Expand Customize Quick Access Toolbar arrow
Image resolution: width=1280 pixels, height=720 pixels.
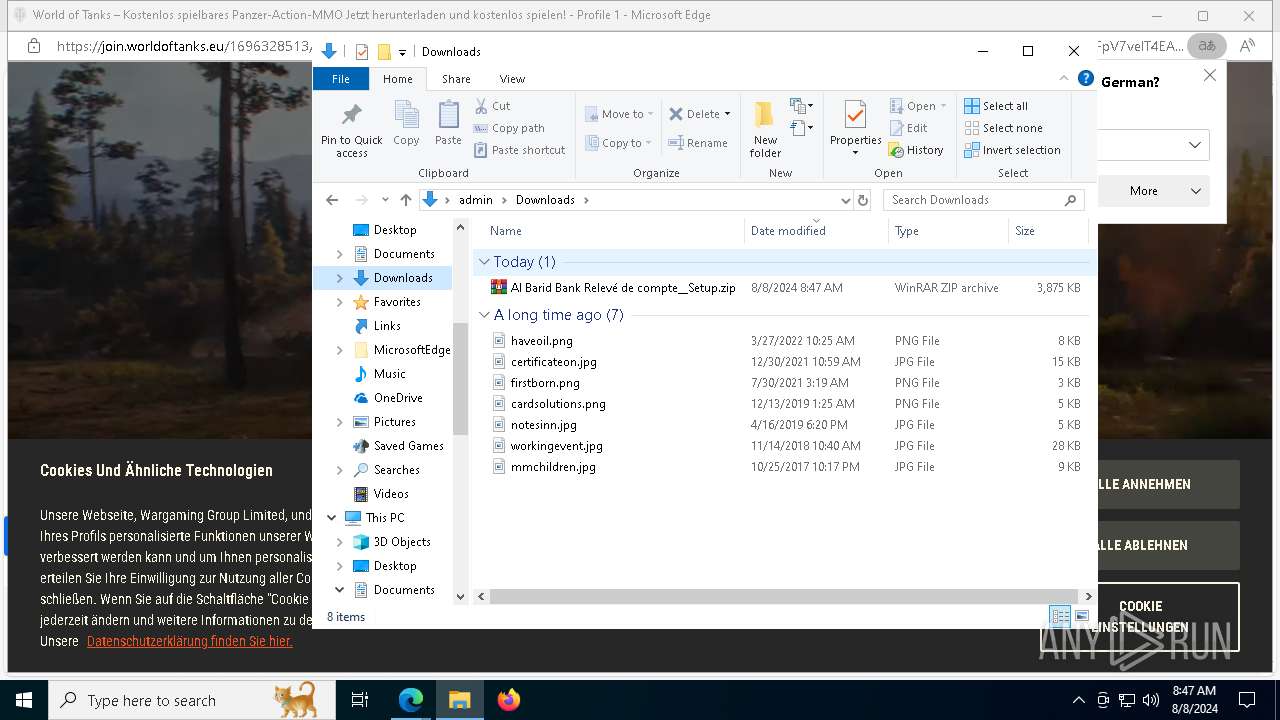tap(402, 52)
